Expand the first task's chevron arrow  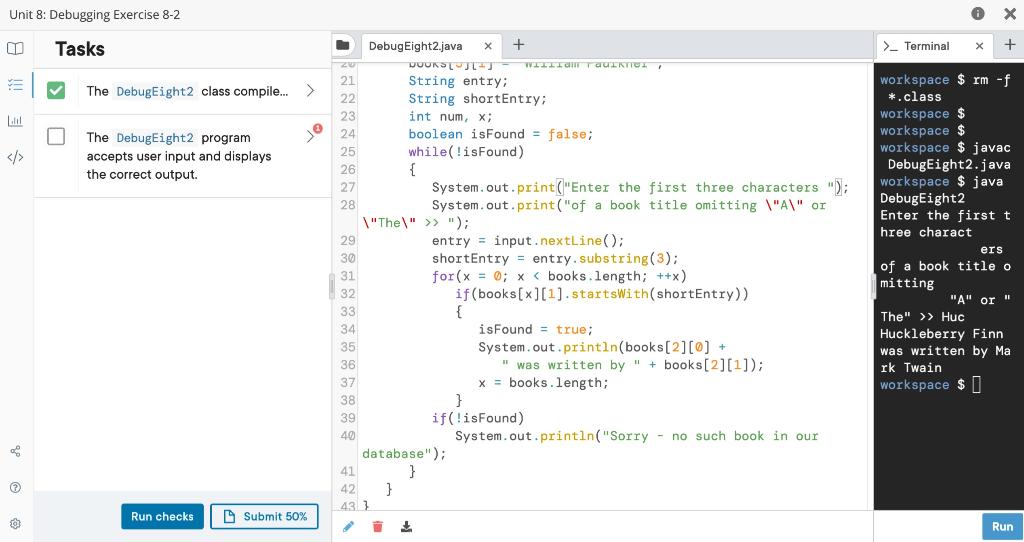310,91
